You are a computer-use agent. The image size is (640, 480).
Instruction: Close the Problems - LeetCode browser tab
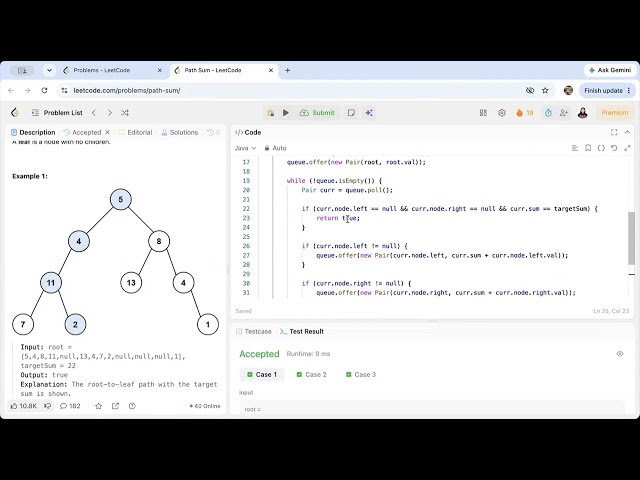[160, 70]
